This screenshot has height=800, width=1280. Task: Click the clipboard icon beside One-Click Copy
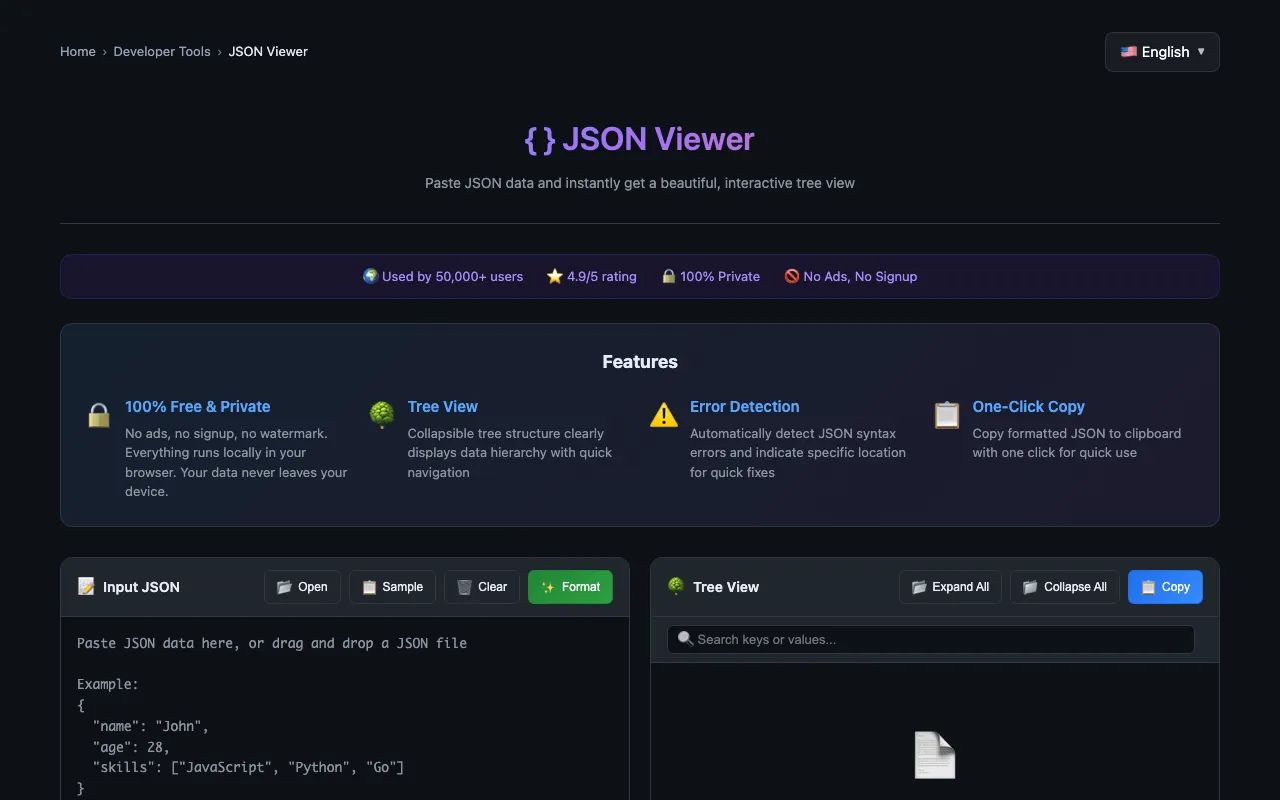coord(946,414)
